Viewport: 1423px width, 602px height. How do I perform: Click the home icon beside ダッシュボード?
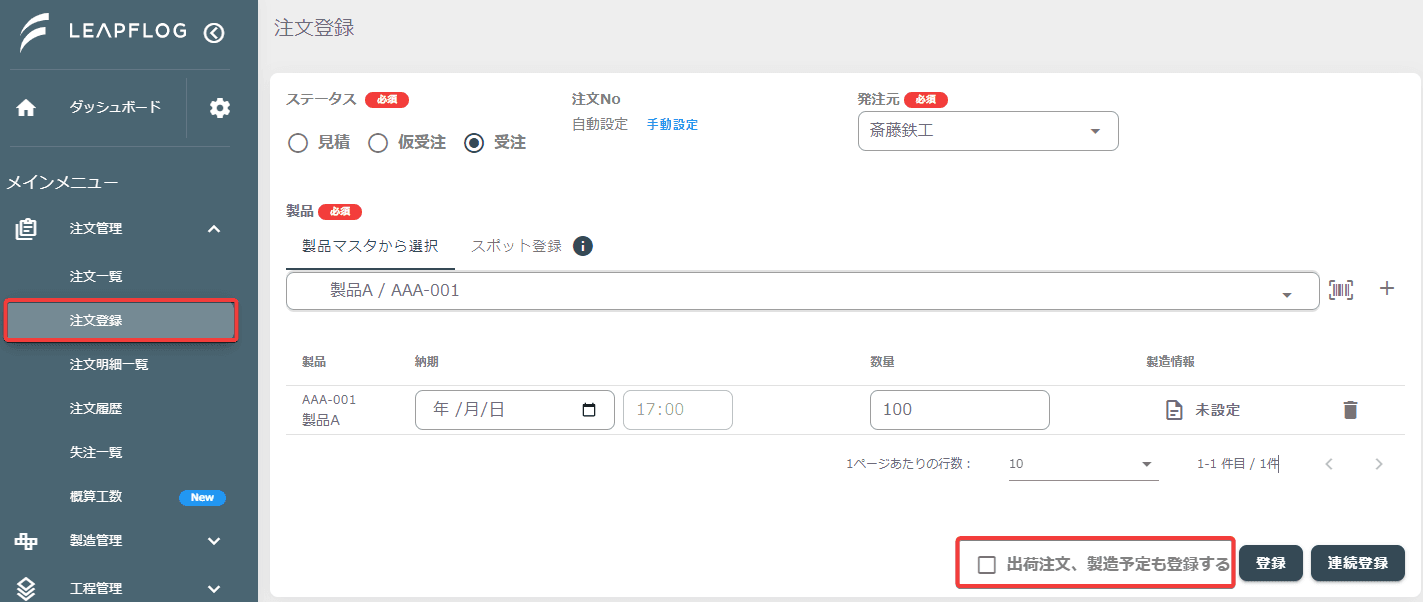coord(26,108)
